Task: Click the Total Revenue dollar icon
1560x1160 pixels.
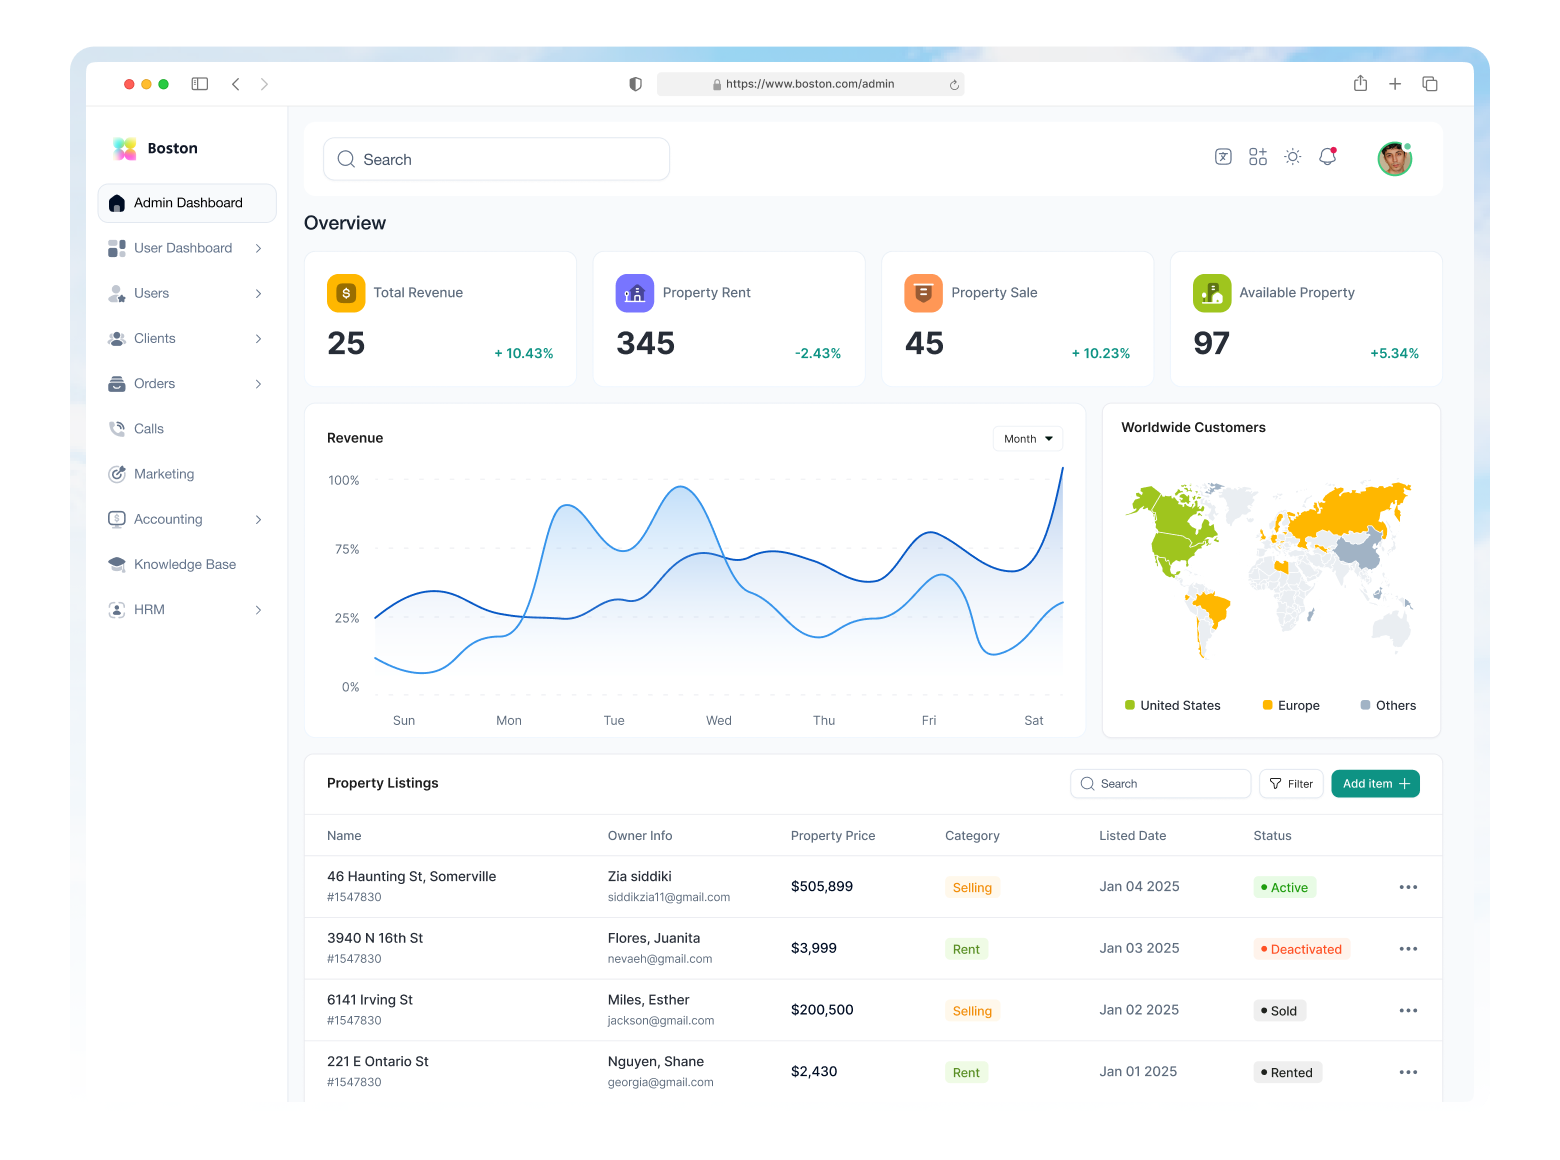Action: [x=346, y=293]
